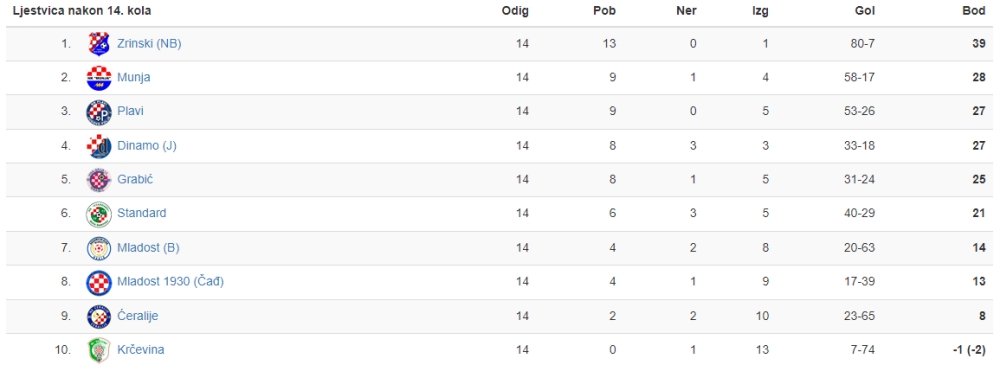Screen dimensions: 1000x365
Task: Click the Plavi club crest
Action: [99, 112]
